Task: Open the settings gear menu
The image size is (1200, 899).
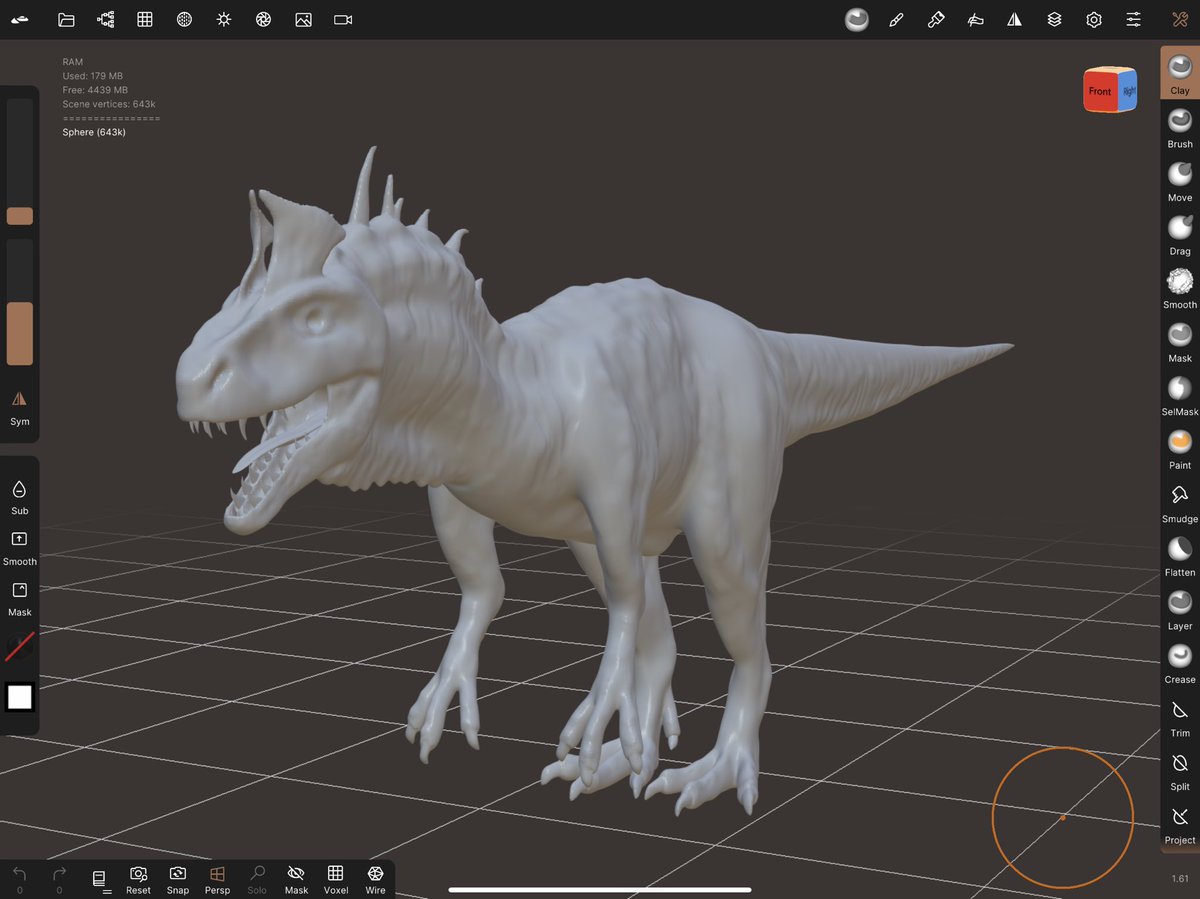Action: point(1094,19)
